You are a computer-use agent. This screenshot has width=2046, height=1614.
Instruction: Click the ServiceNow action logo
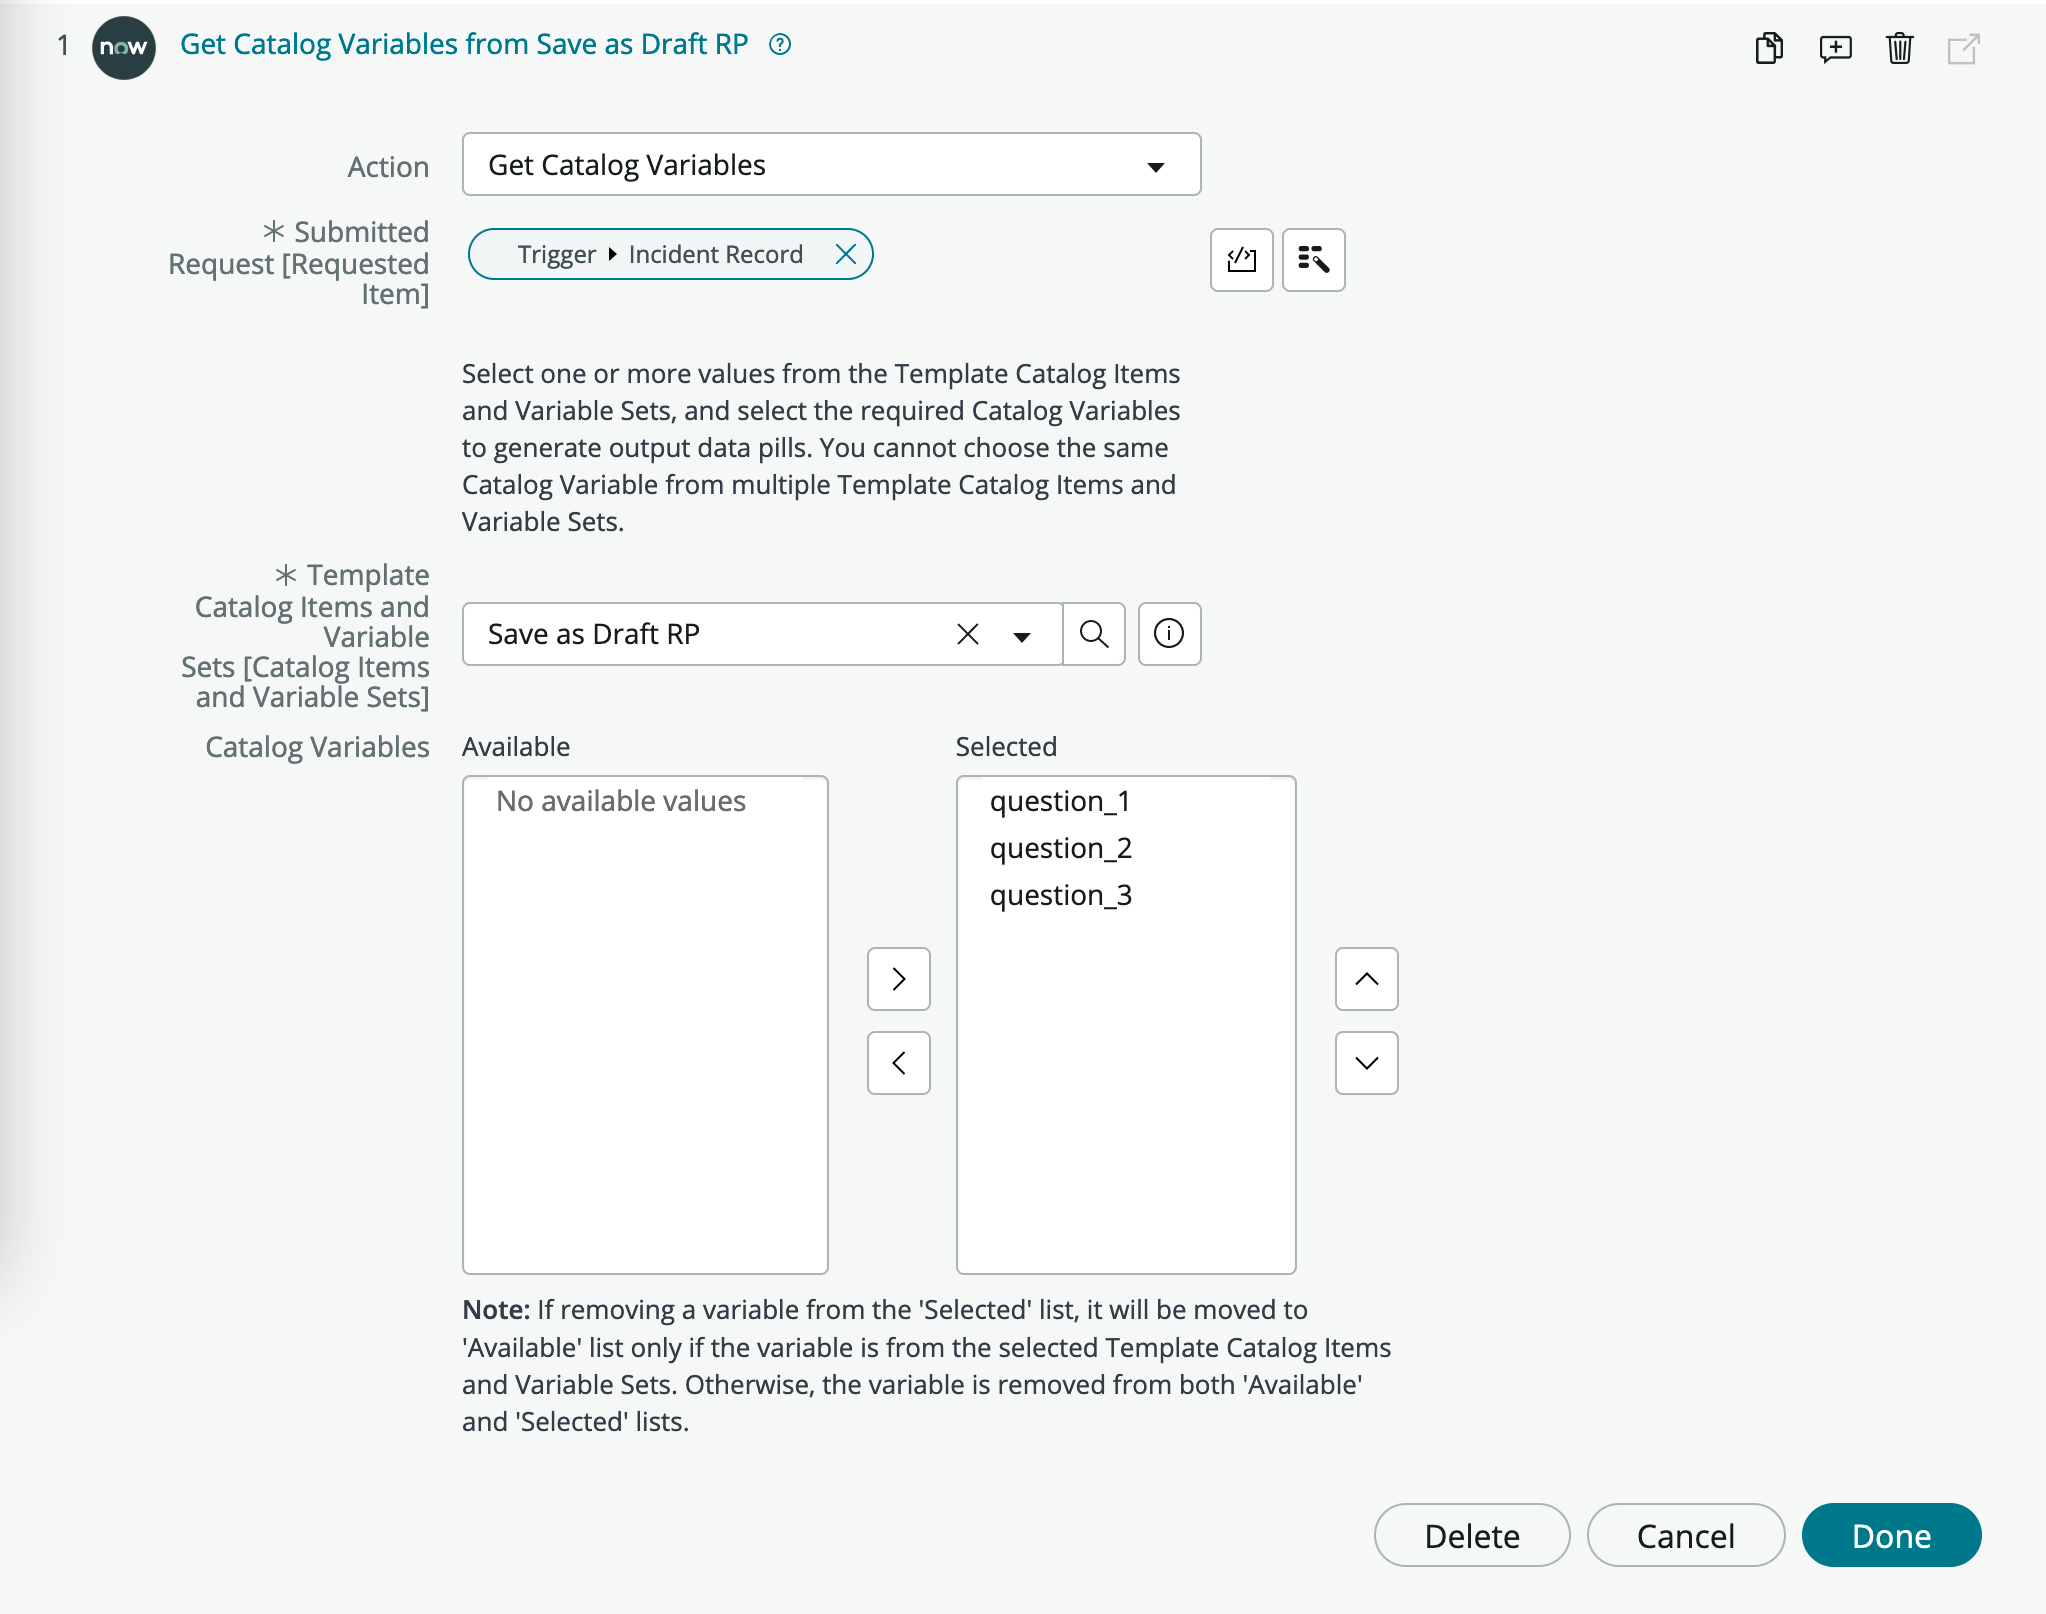coord(123,44)
